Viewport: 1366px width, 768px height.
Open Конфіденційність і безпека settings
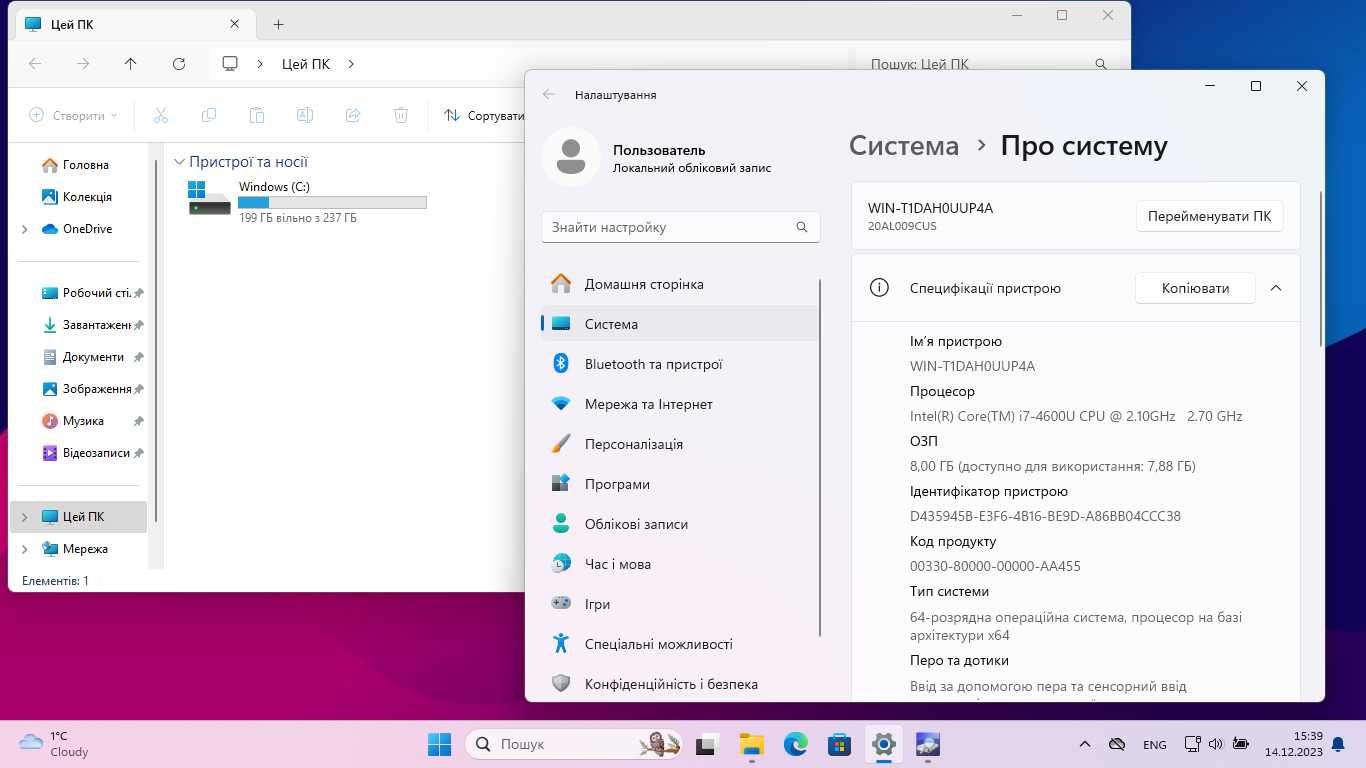pyautogui.click(x=680, y=684)
